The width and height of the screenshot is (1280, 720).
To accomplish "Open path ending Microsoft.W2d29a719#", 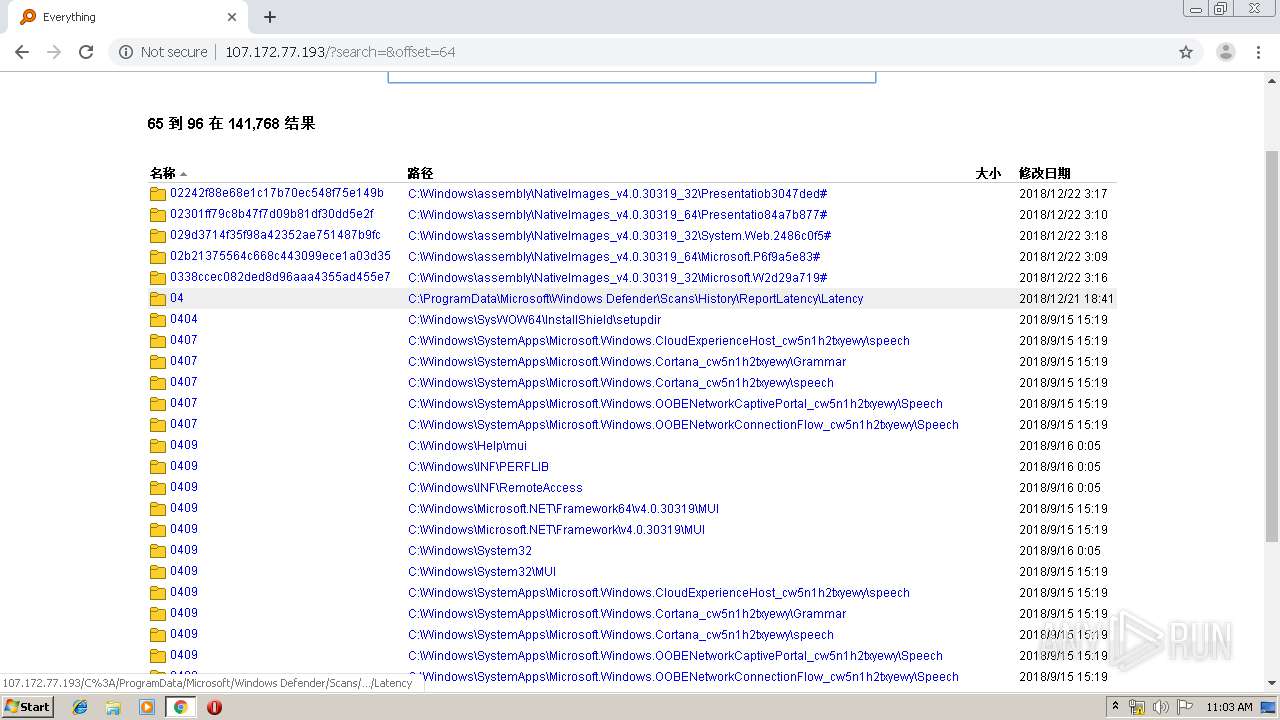I will pos(617,278).
